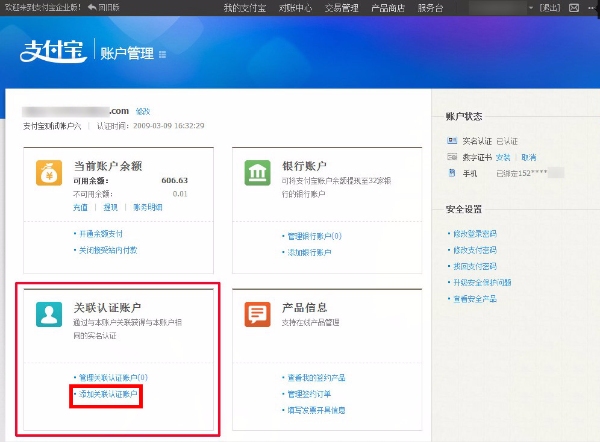Click the 关闭接受站内付款 link

(108, 250)
